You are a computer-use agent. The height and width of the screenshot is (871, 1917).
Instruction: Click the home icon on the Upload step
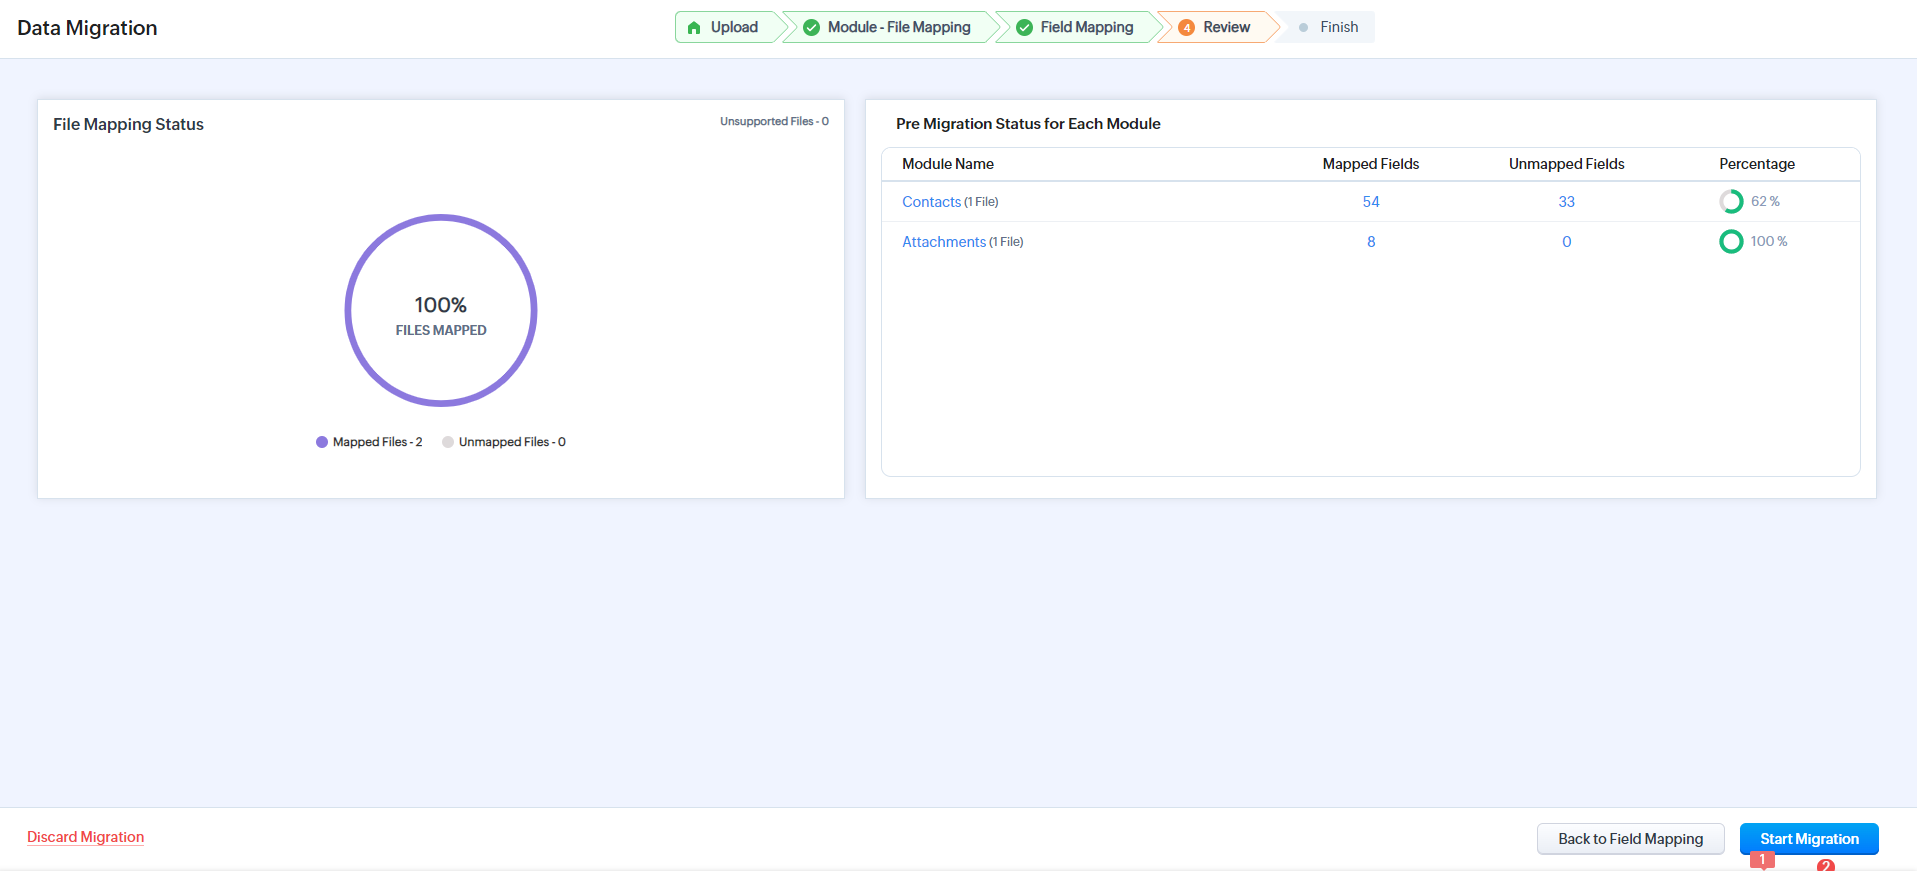(x=694, y=28)
